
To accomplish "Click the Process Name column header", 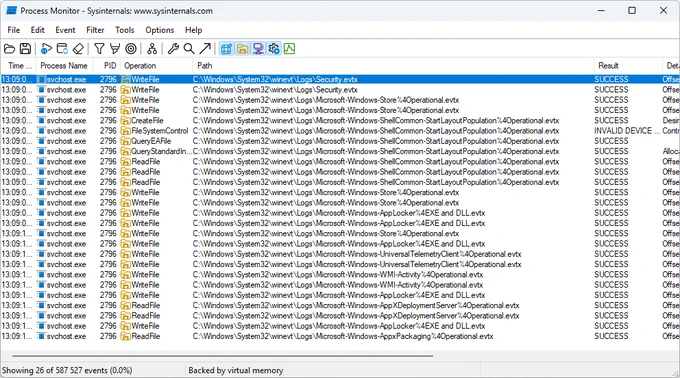I will click(x=64, y=65).
